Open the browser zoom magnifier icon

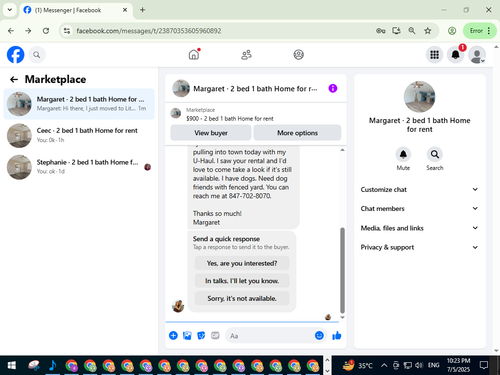click(x=412, y=31)
